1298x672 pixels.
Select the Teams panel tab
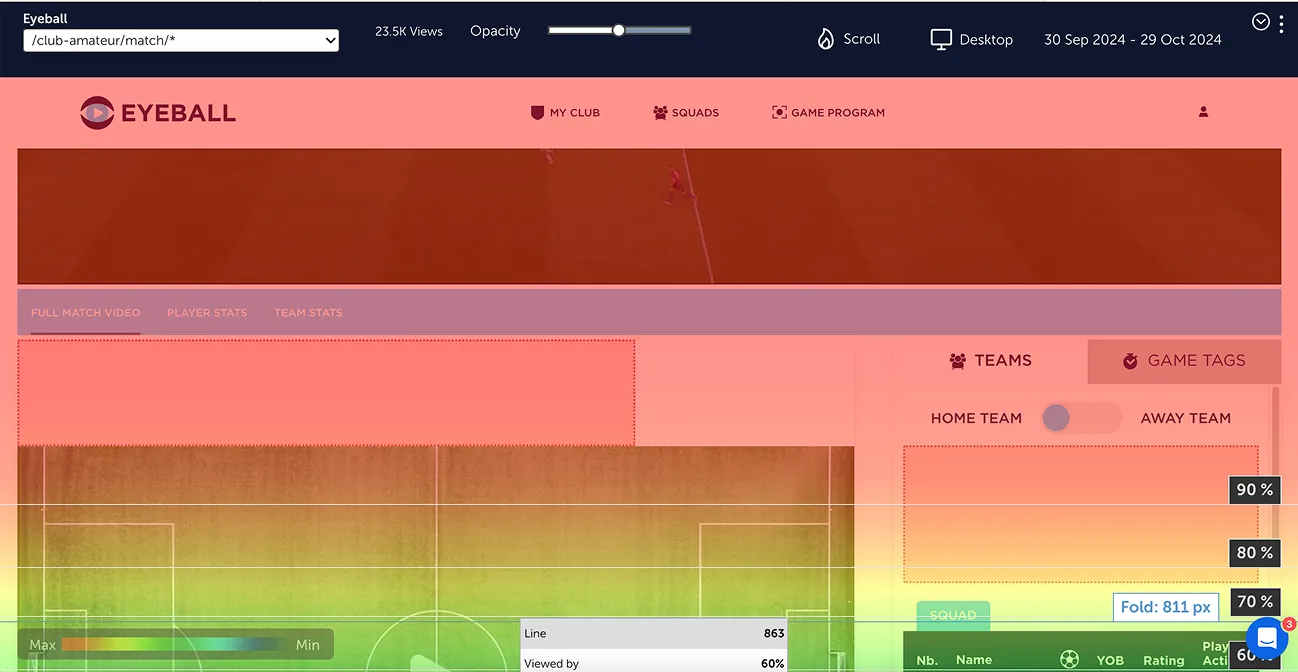[990, 361]
